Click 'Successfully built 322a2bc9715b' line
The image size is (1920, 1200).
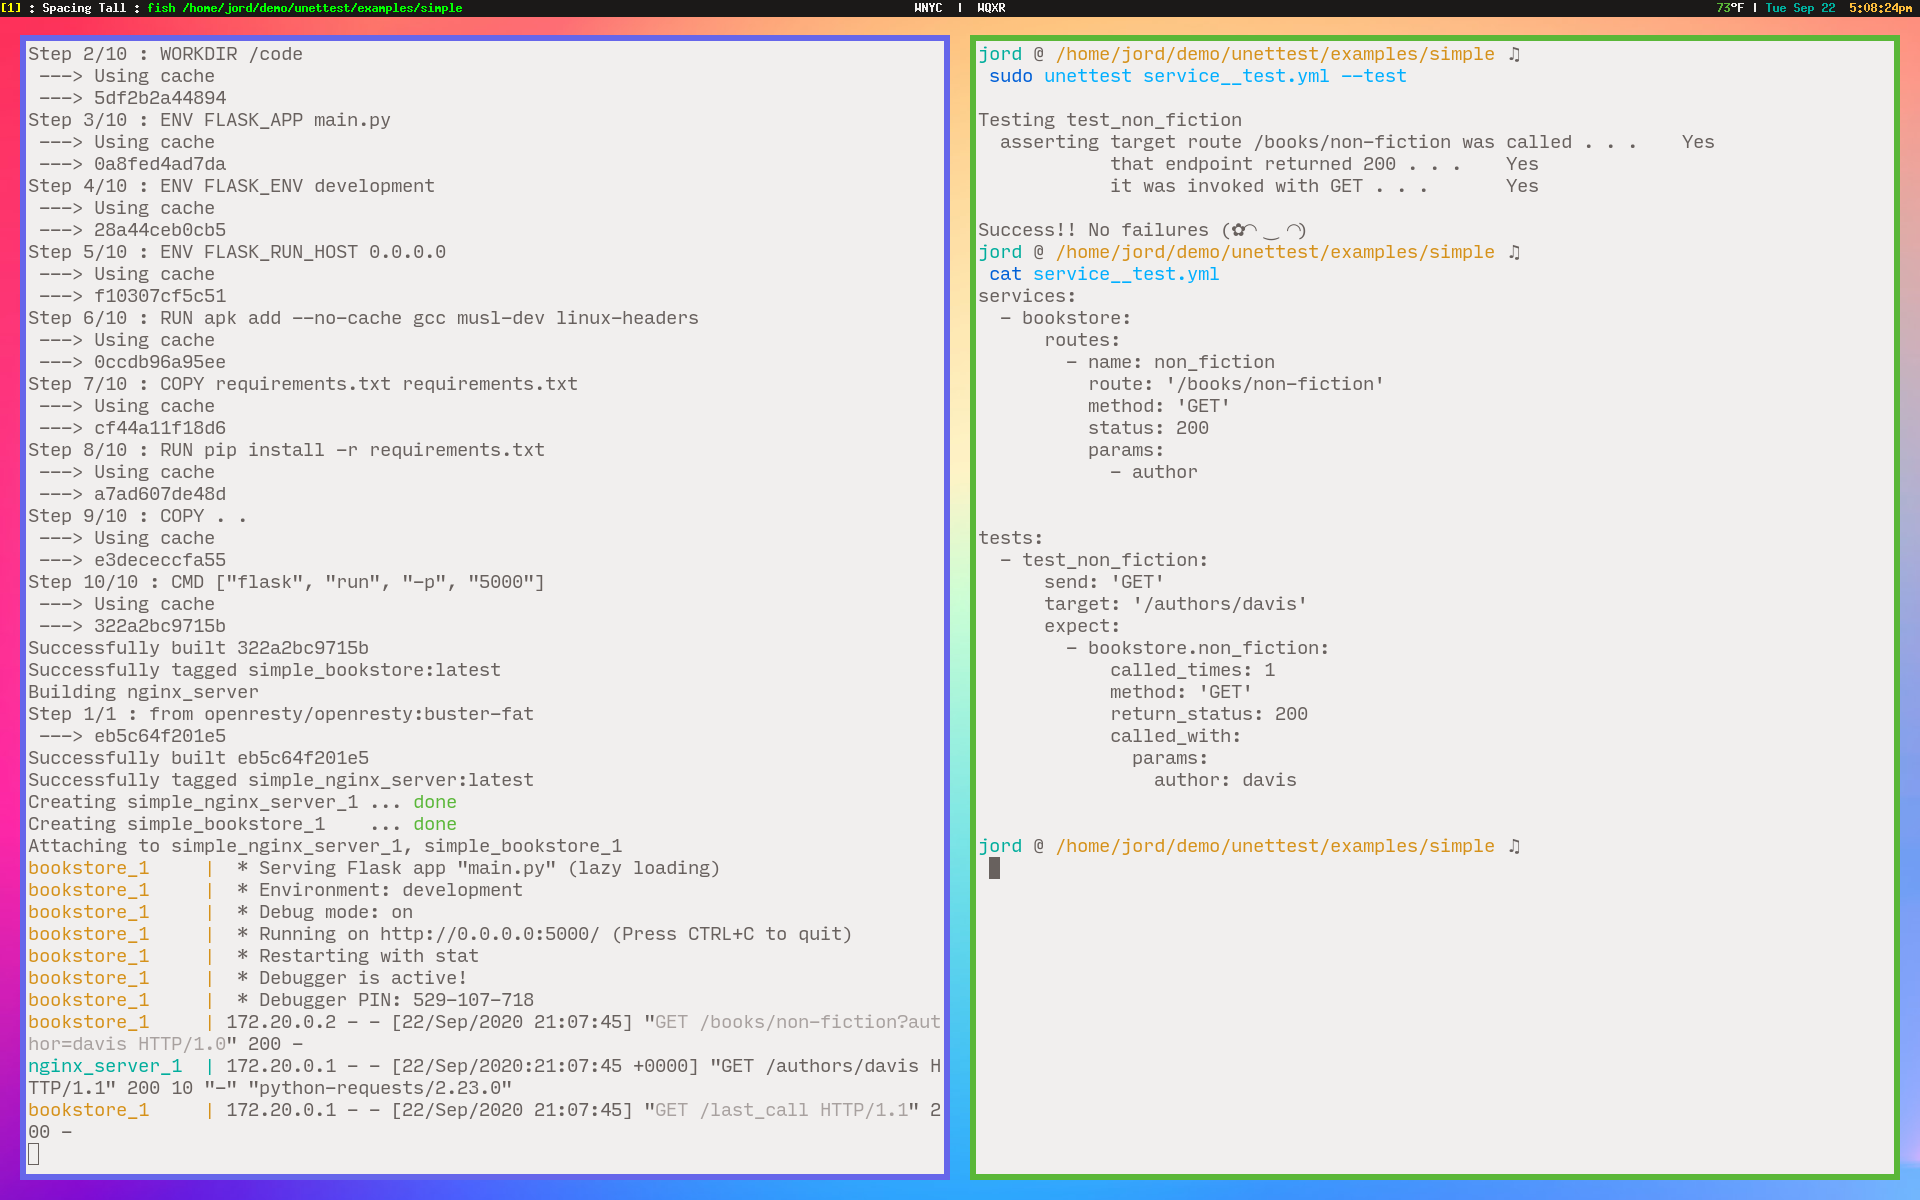[198, 648]
